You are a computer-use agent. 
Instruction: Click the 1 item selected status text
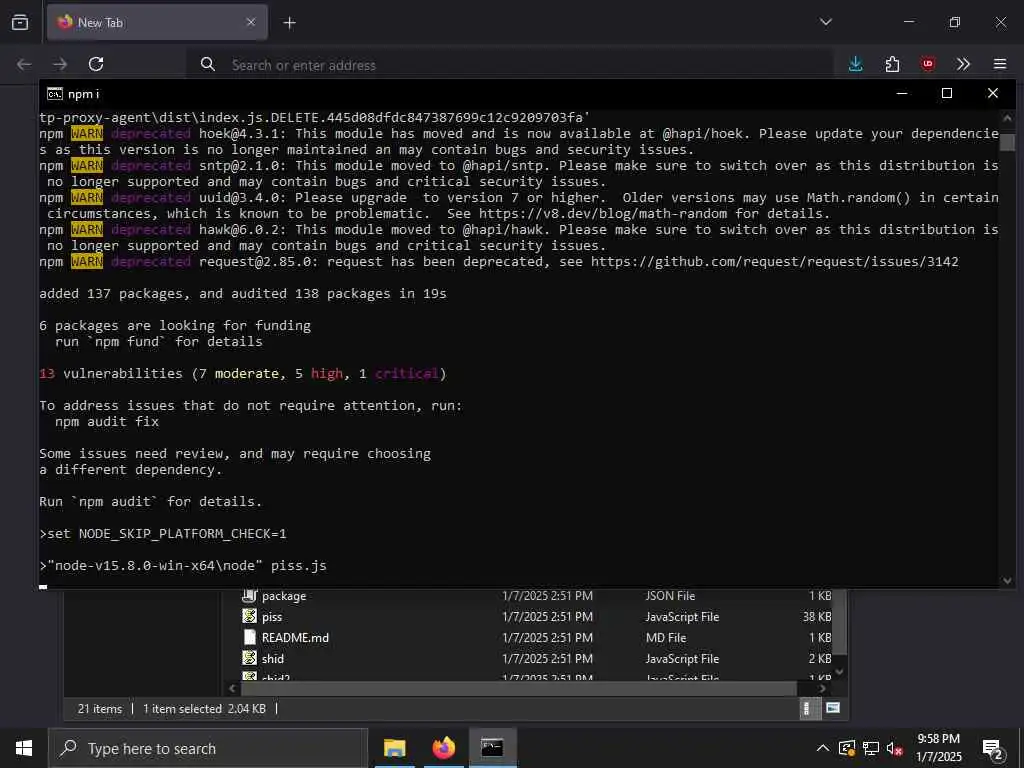click(x=182, y=709)
